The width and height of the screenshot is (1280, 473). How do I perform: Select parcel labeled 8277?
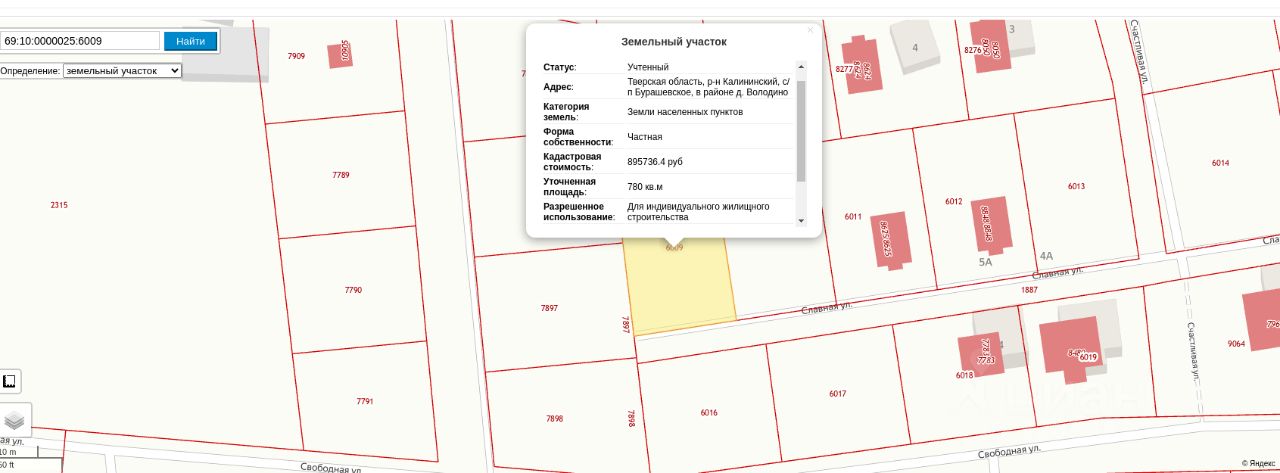844,69
